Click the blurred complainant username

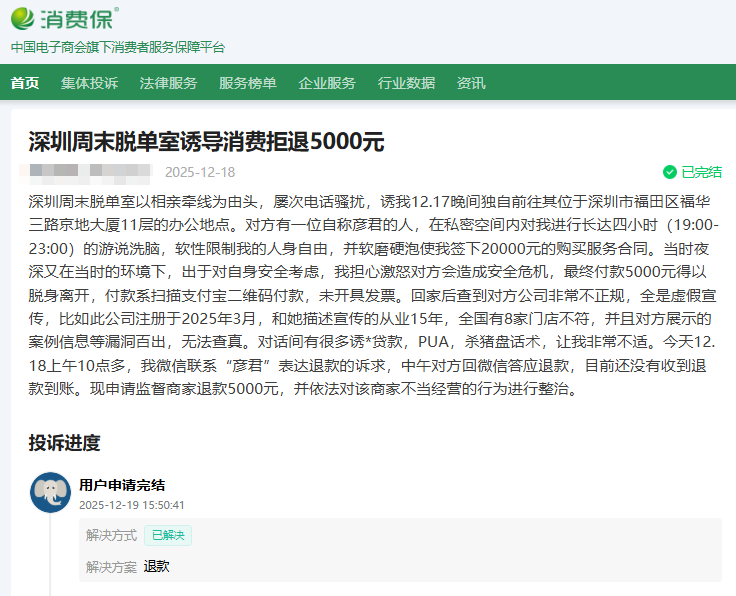[90, 171]
